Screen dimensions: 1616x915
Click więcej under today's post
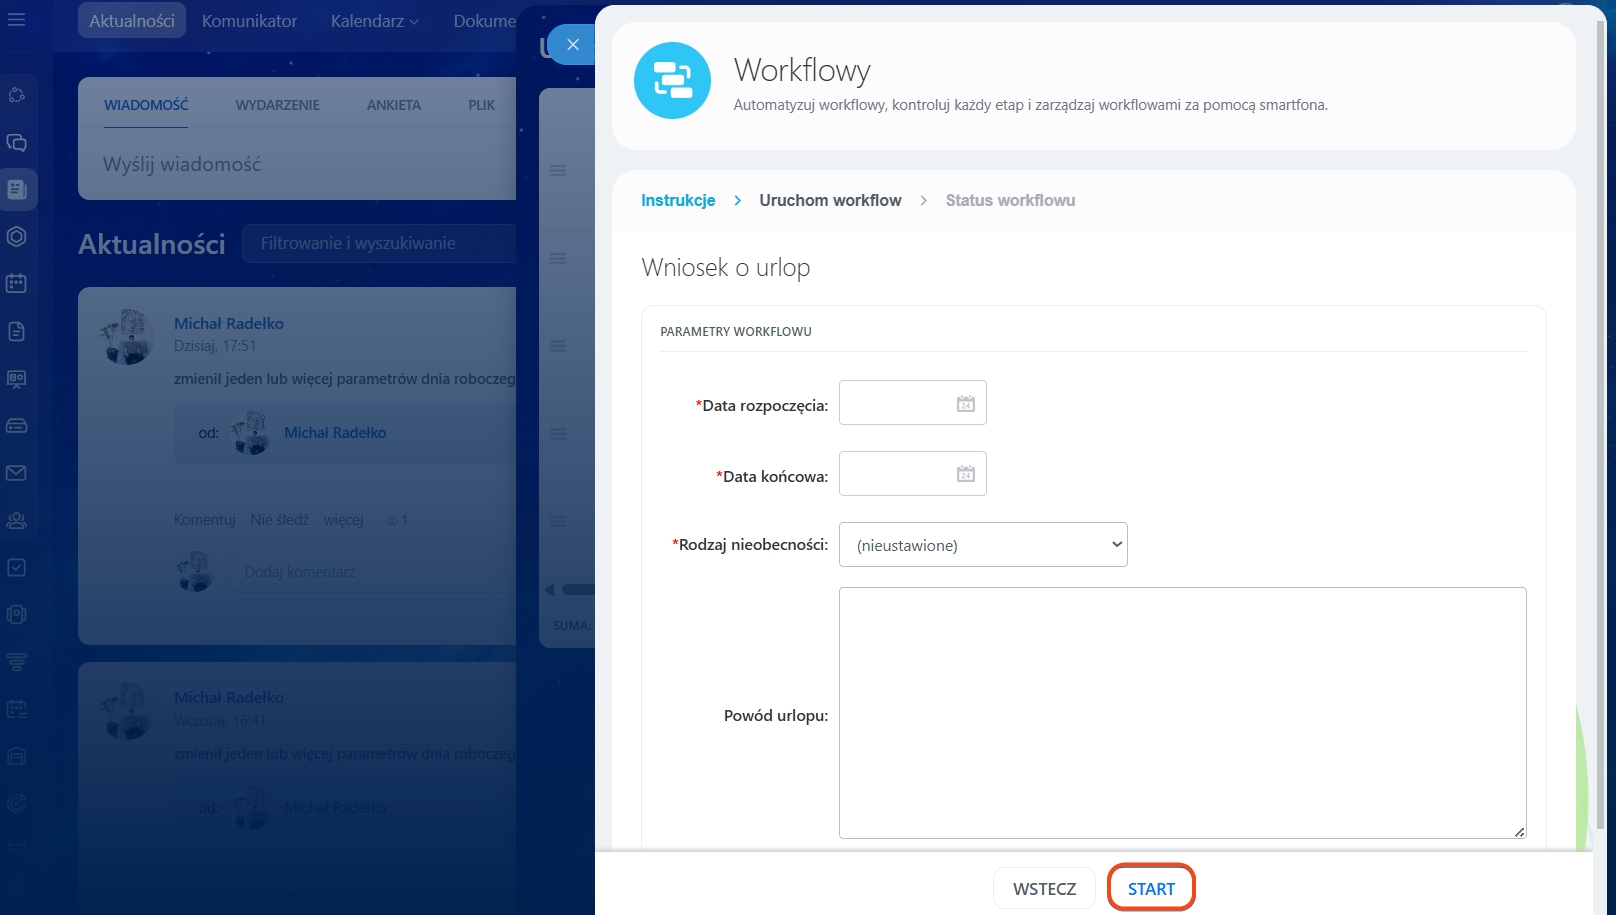(343, 520)
